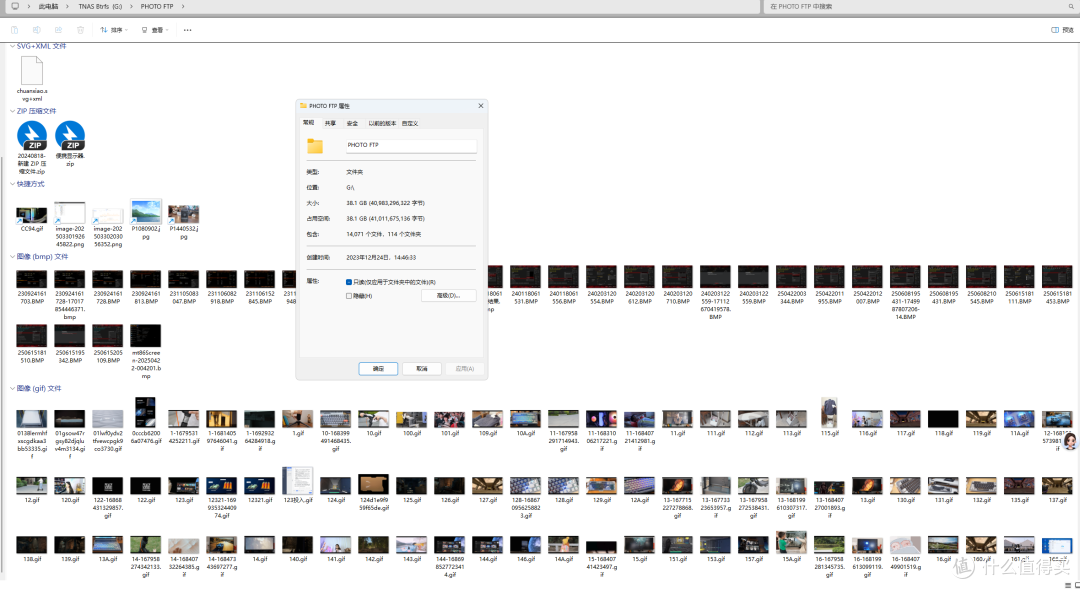
Task: Collapse the 快捷方式 group
Action: coord(12,184)
